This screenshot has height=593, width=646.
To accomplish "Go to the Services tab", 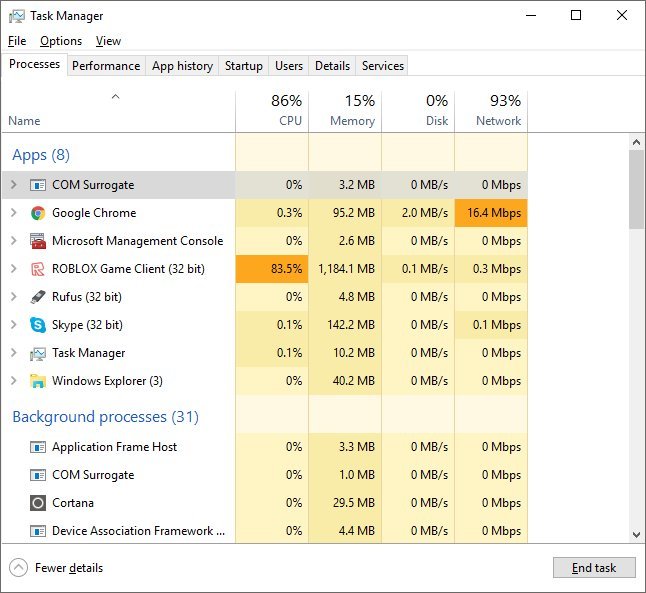I will (383, 66).
